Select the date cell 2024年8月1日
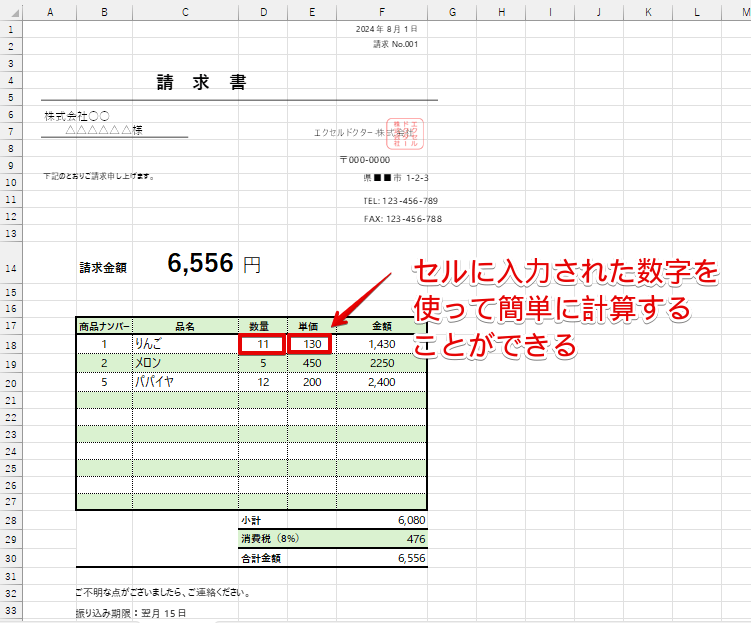This screenshot has width=751, height=623. [x=394, y=29]
